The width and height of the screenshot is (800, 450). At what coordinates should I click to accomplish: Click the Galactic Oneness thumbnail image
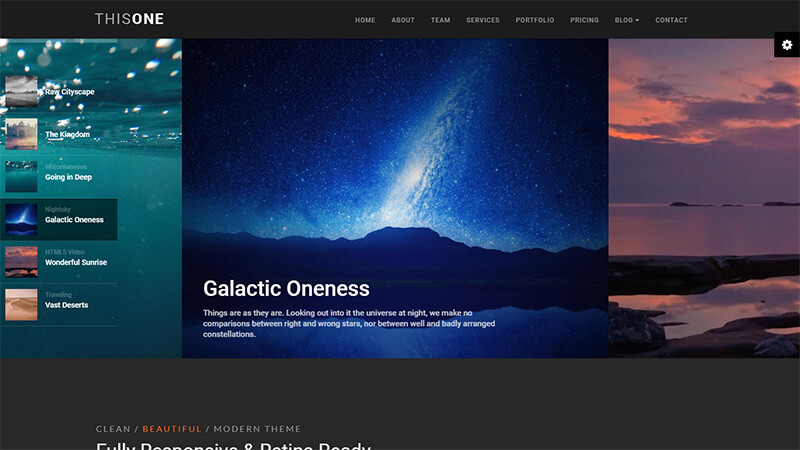coord(21,219)
